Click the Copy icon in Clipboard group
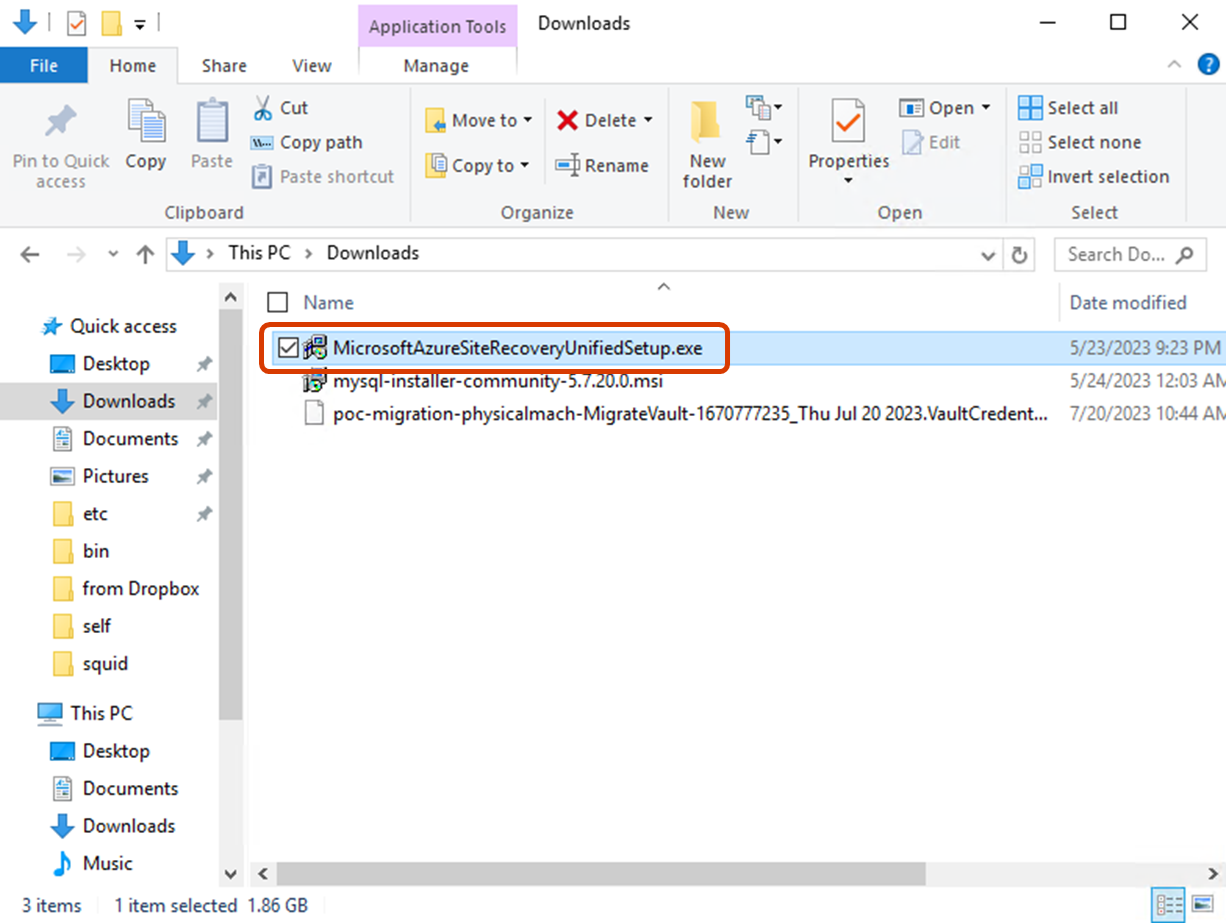This screenshot has height=923, width=1226. pos(146,122)
